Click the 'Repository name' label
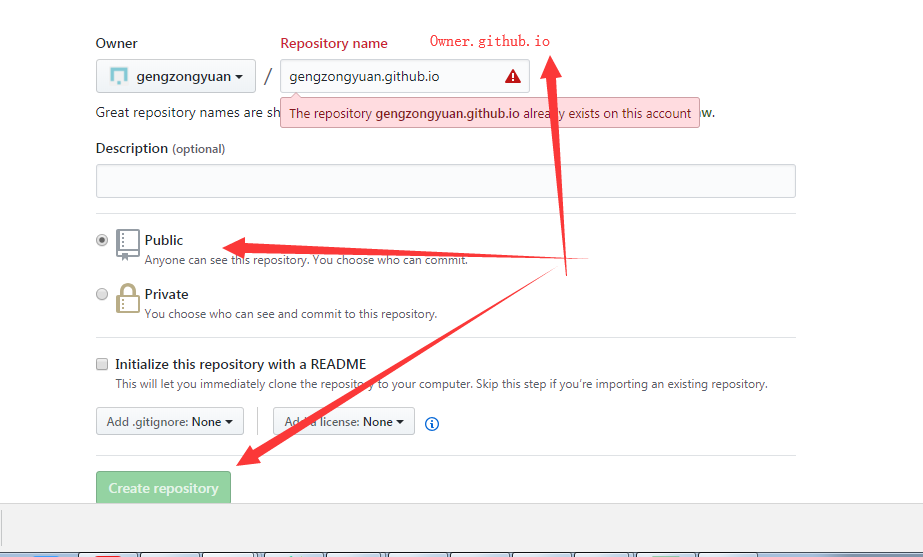The width and height of the screenshot is (923, 557). (x=334, y=43)
